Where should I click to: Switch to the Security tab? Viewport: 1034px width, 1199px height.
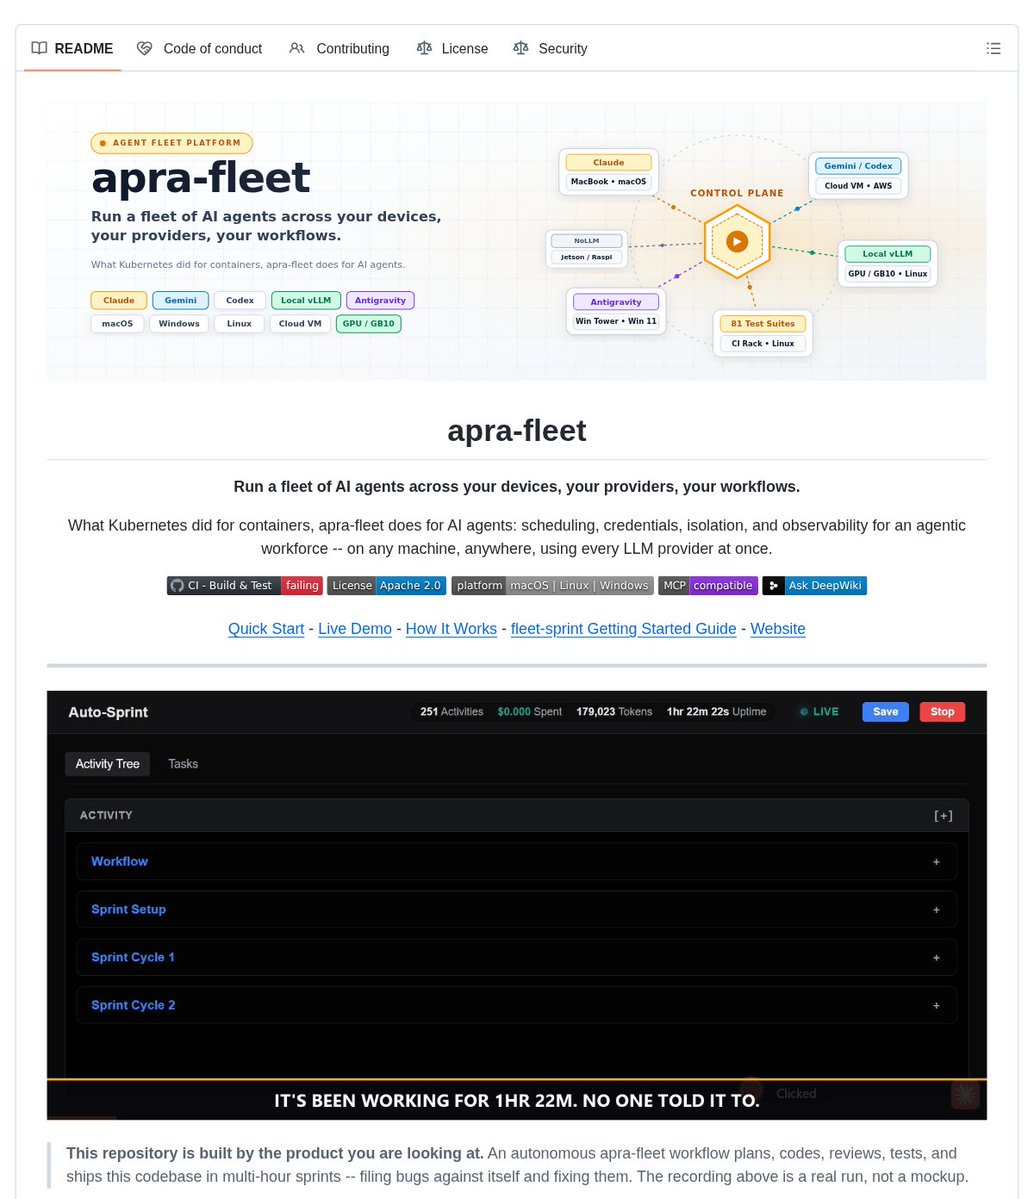[551, 48]
